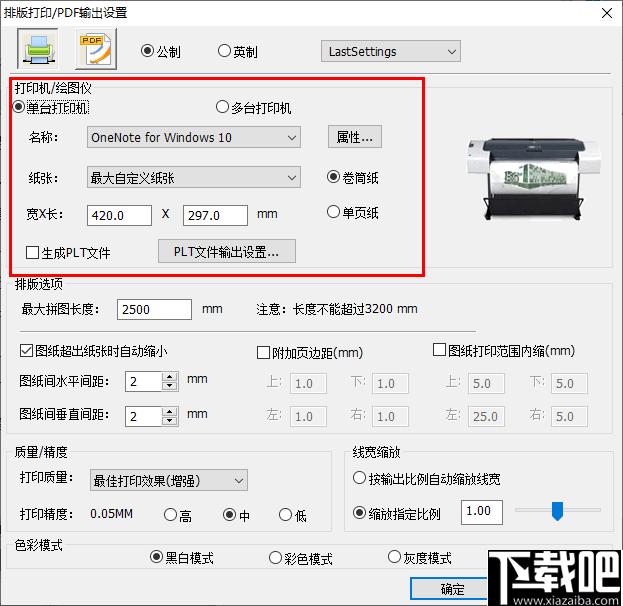
Task: Click the 附加页边距 右 margin field
Action: pos(390,416)
